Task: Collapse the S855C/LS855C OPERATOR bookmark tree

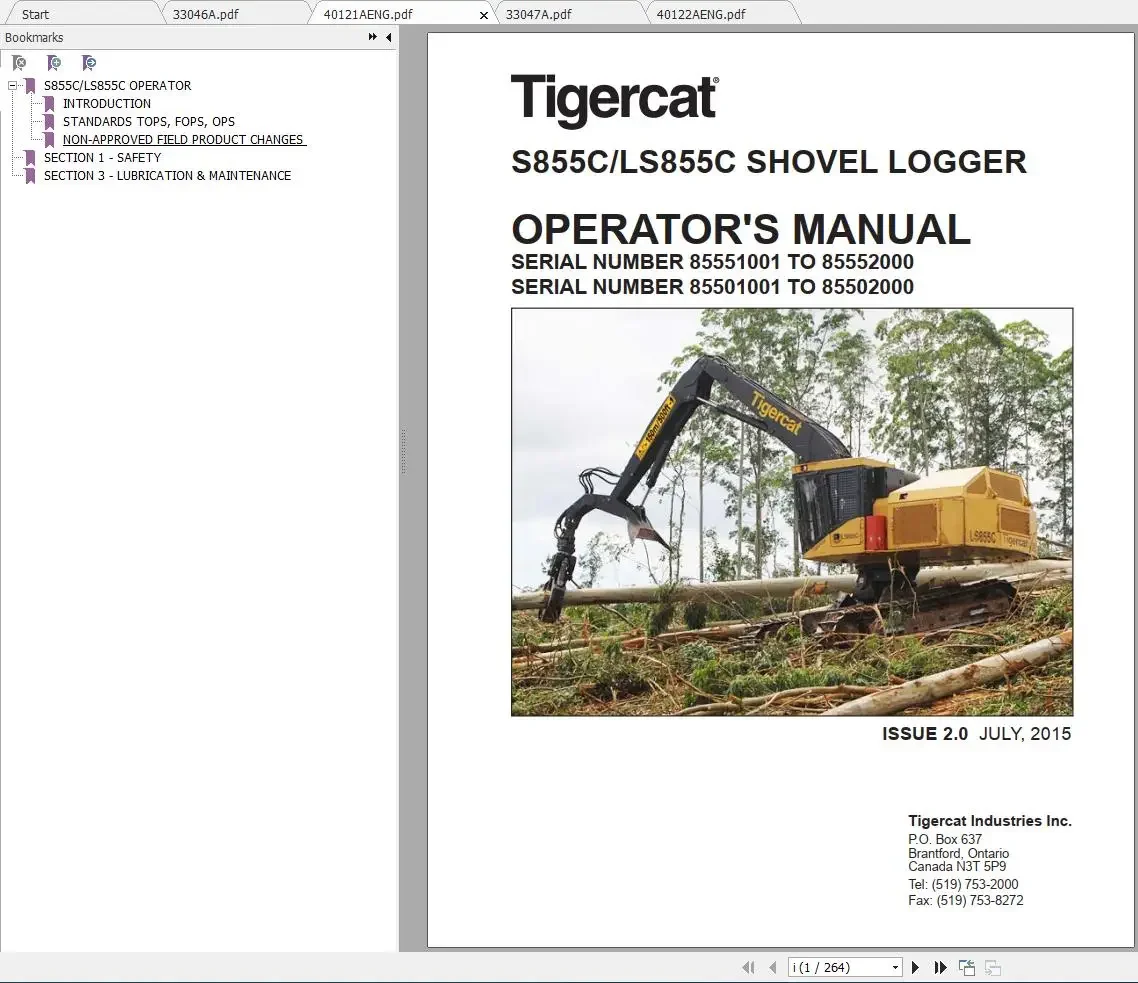Action: coord(10,85)
